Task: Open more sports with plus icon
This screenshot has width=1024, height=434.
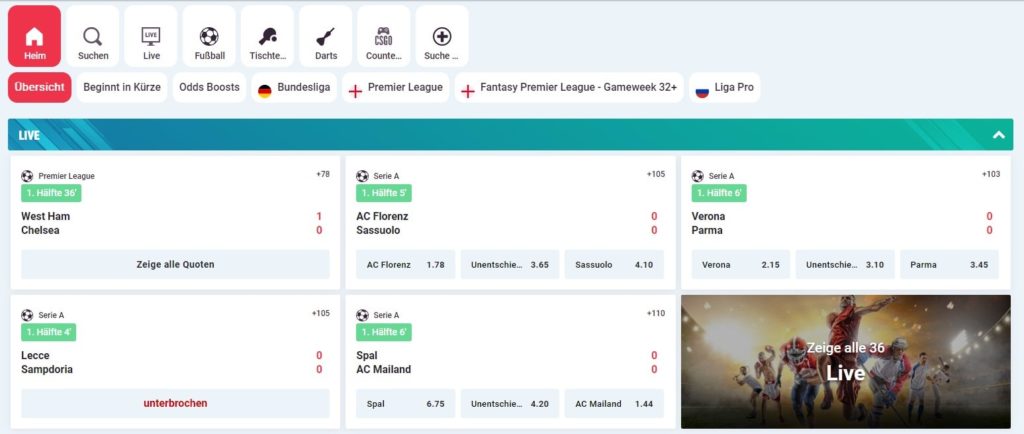Action: coord(442,36)
